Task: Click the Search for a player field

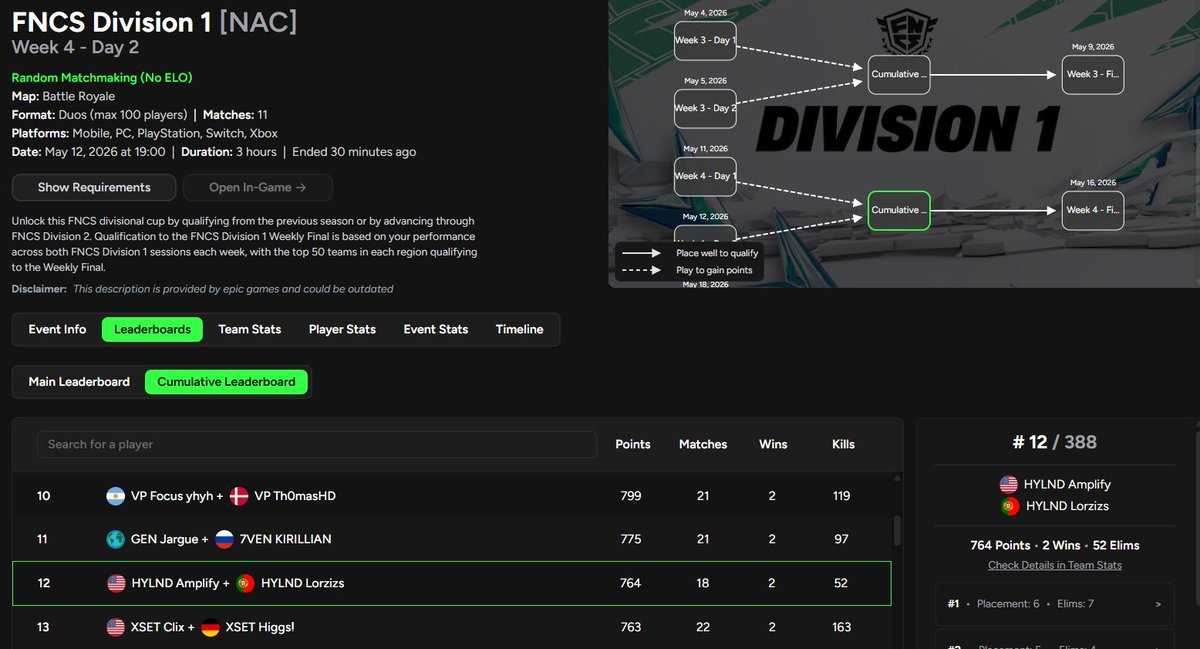Action: tap(317, 444)
